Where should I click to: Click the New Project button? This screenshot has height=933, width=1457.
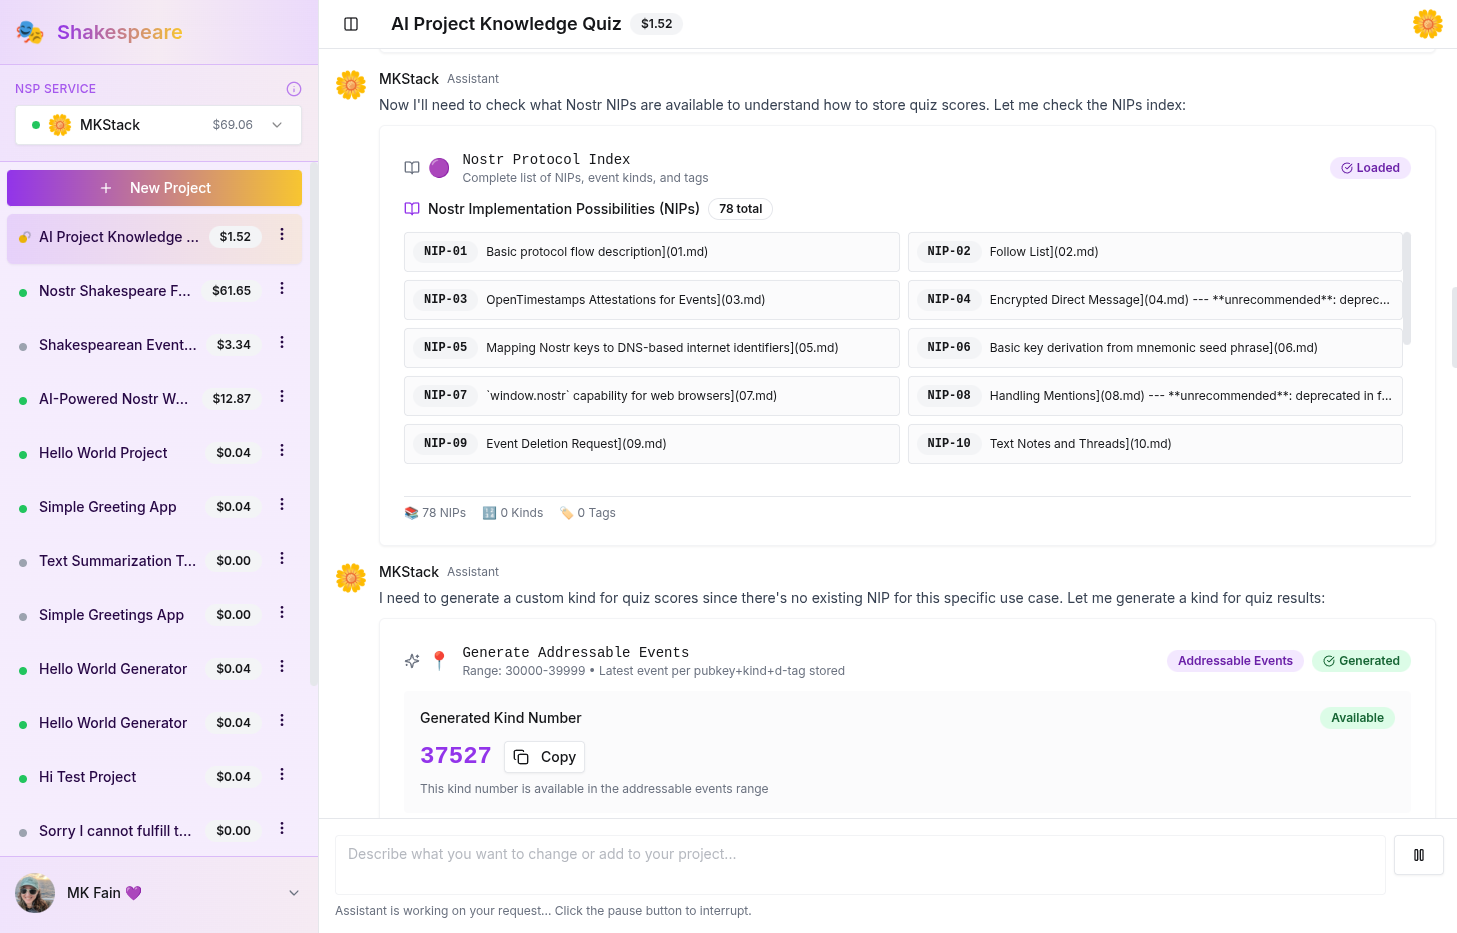pos(154,188)
